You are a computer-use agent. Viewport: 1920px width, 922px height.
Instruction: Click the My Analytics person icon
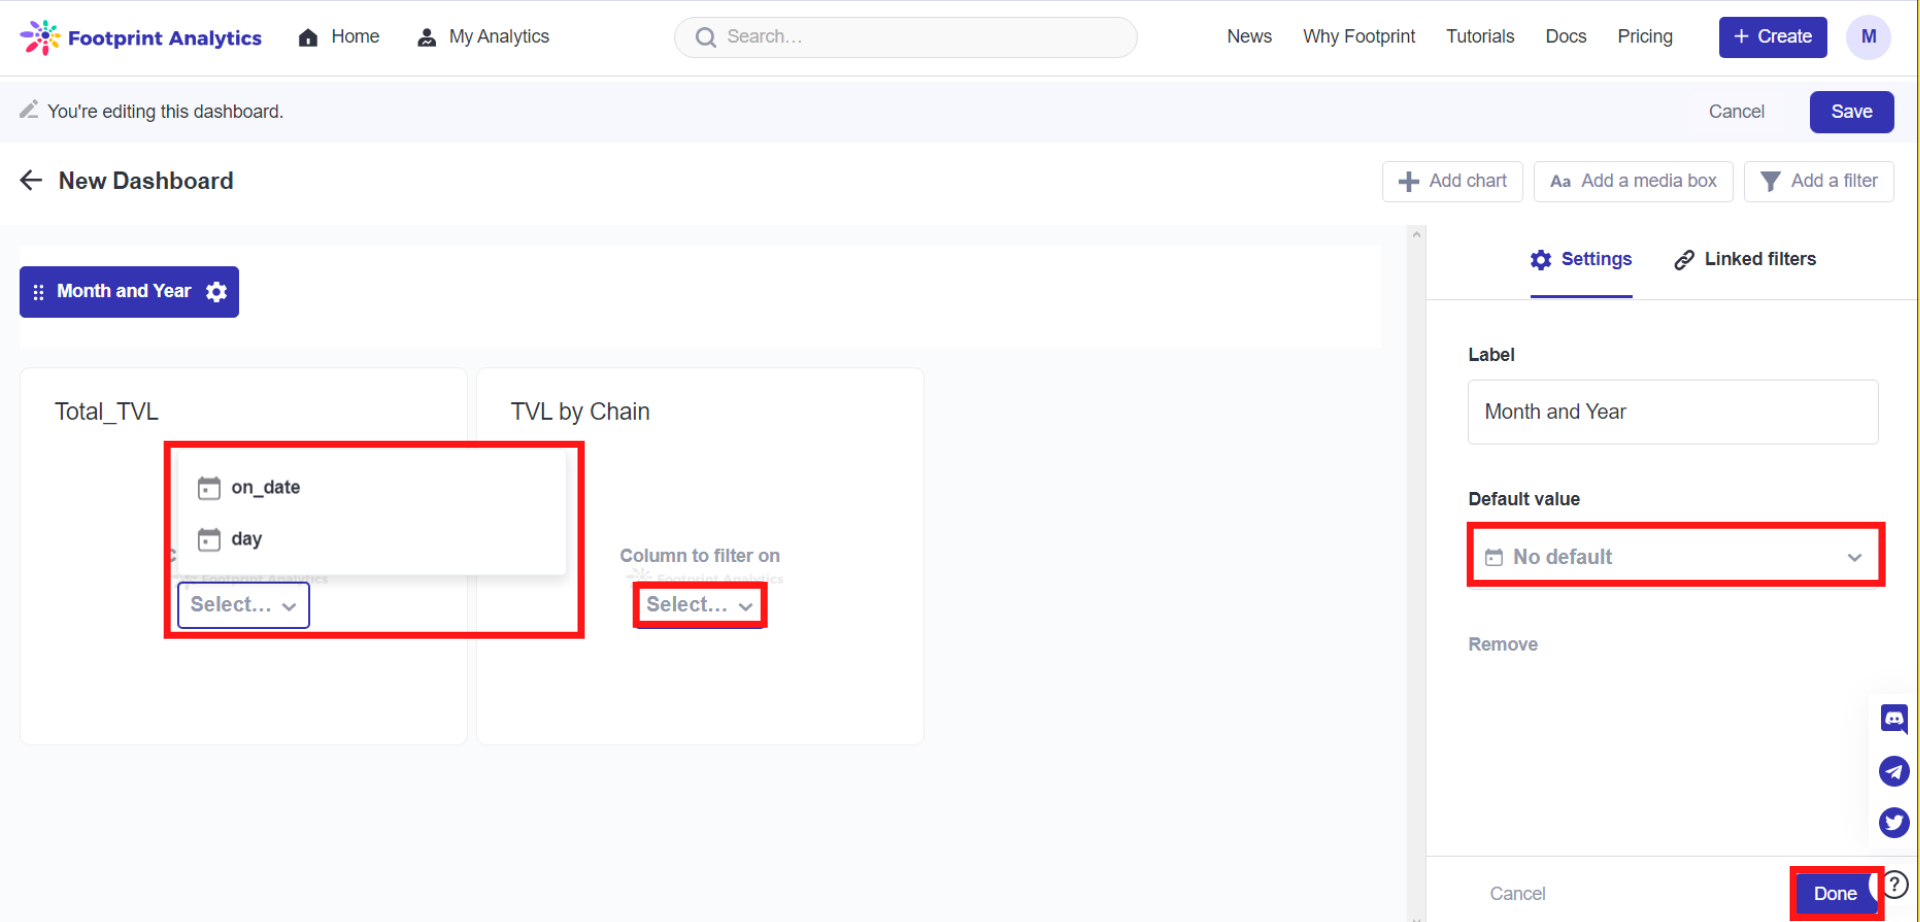427,37
